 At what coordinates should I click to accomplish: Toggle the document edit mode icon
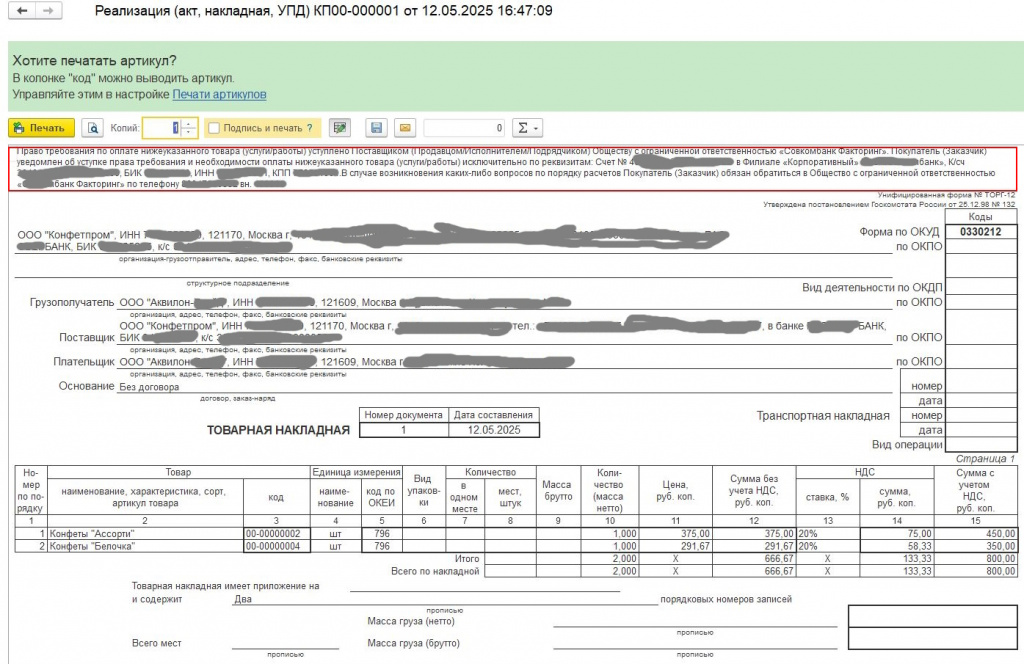point(340,128)
